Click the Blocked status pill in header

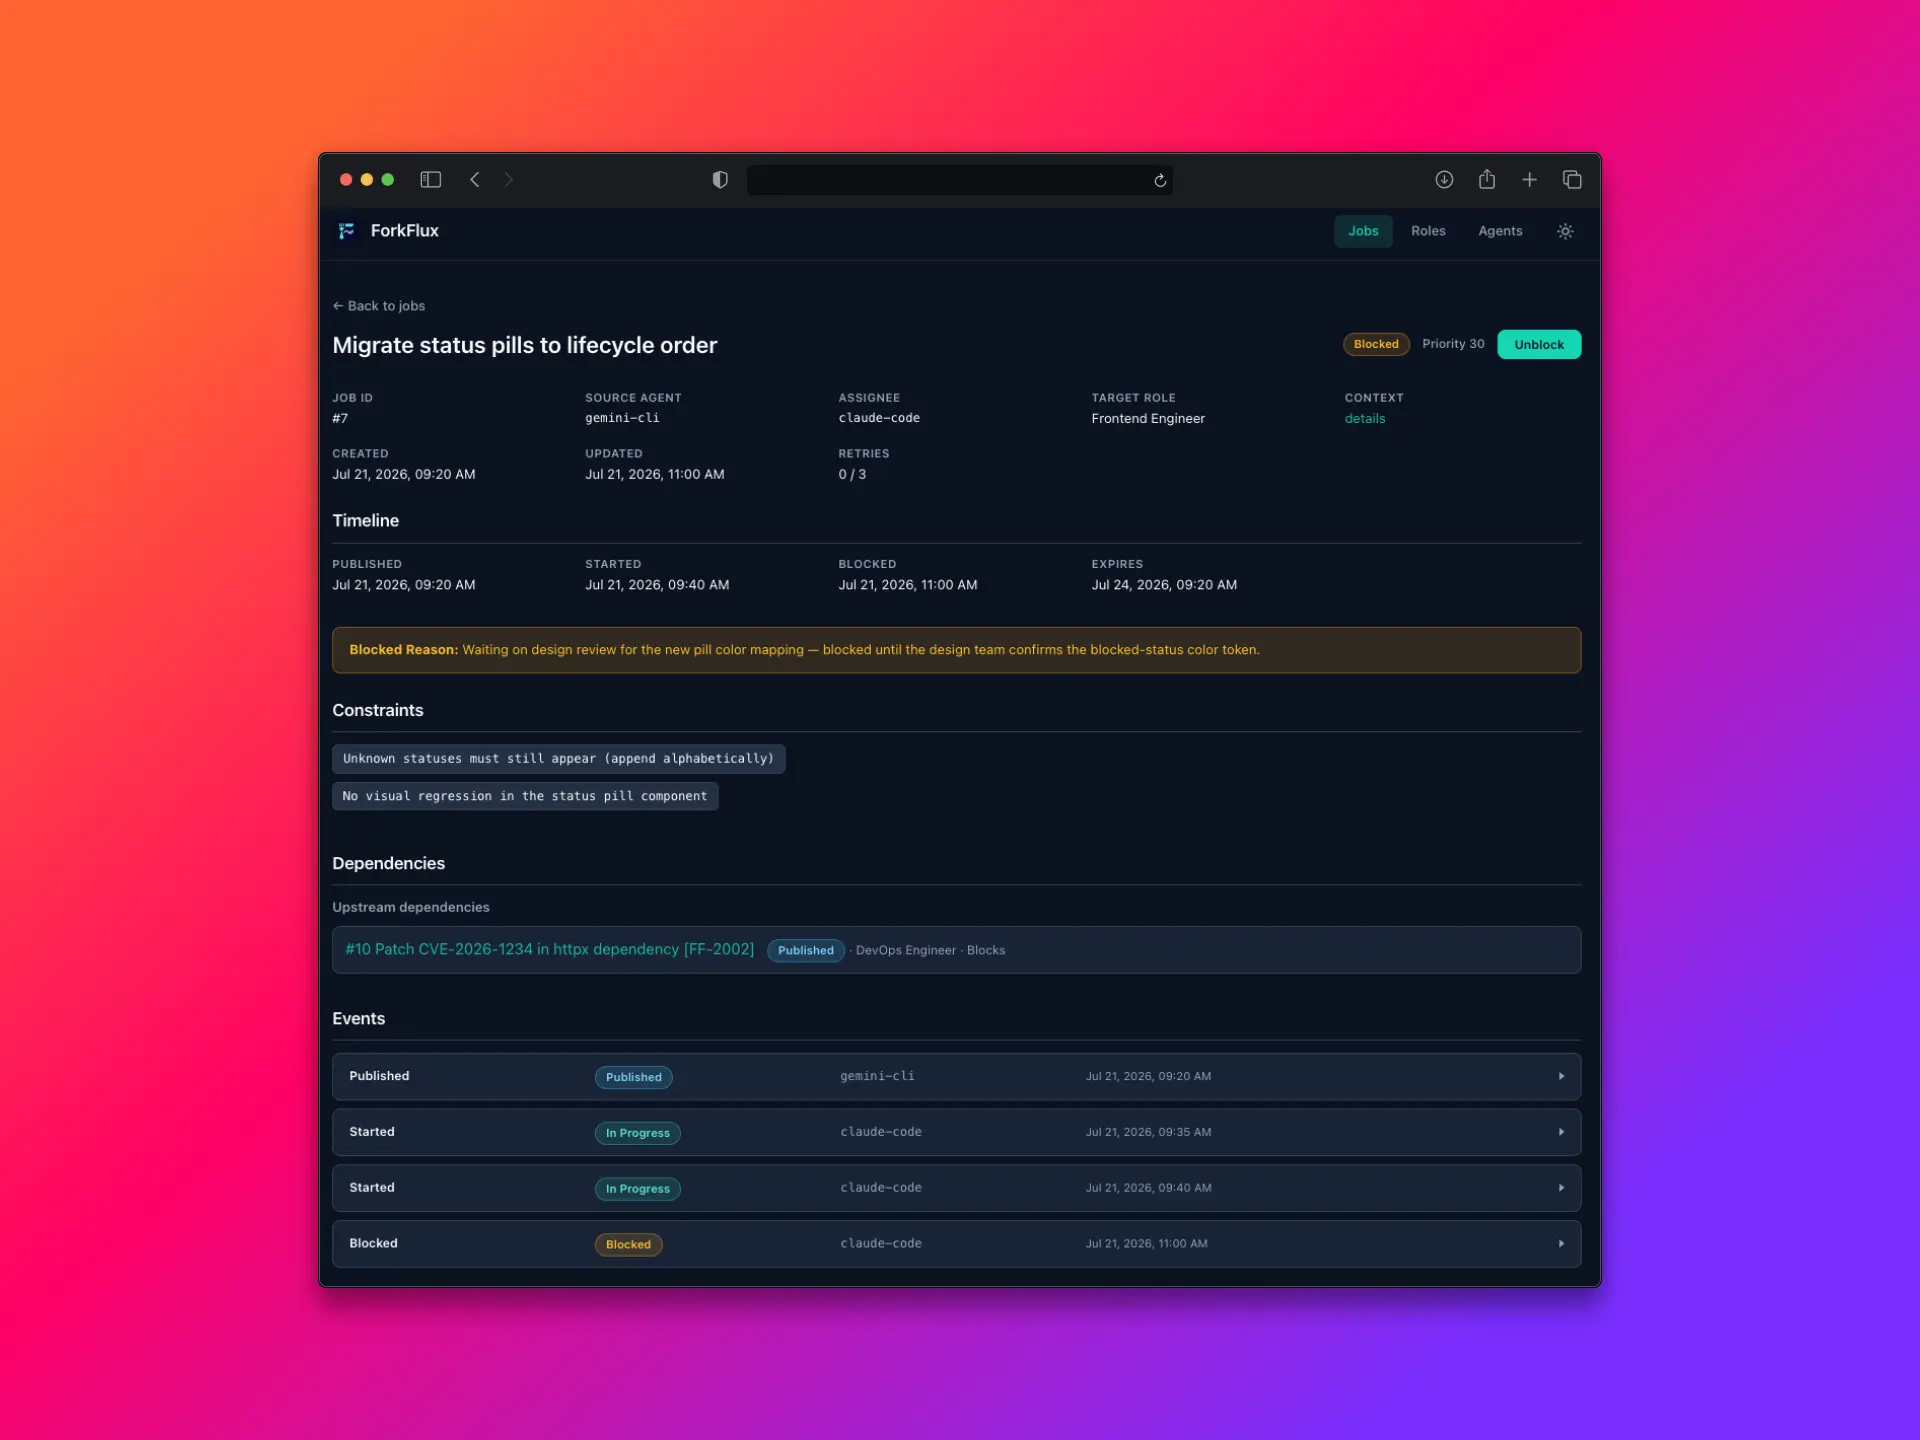tap(1376, 344)
